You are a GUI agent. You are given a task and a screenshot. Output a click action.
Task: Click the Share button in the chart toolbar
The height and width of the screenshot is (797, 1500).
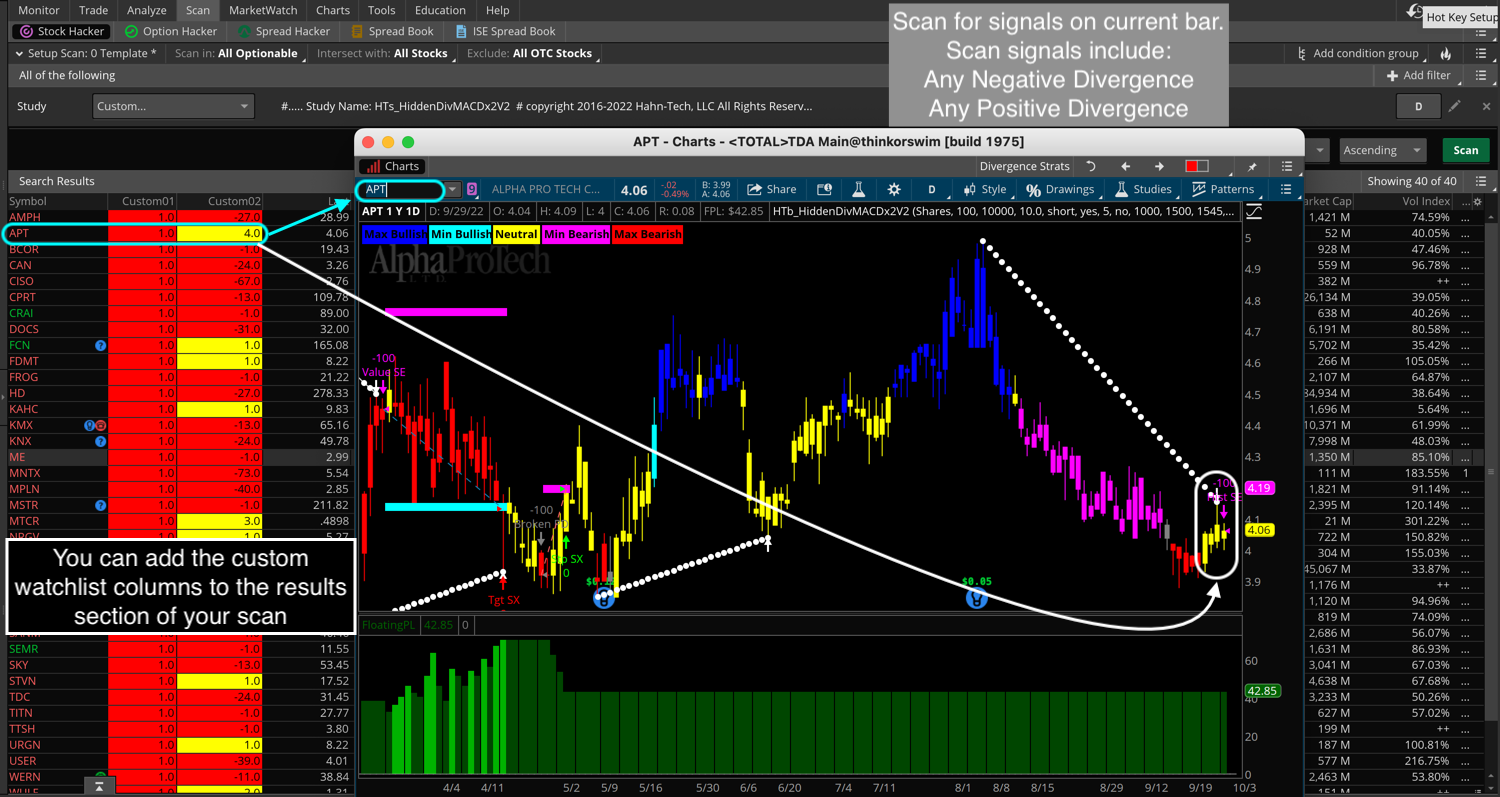pyautogui.click(x=771, y=189)
